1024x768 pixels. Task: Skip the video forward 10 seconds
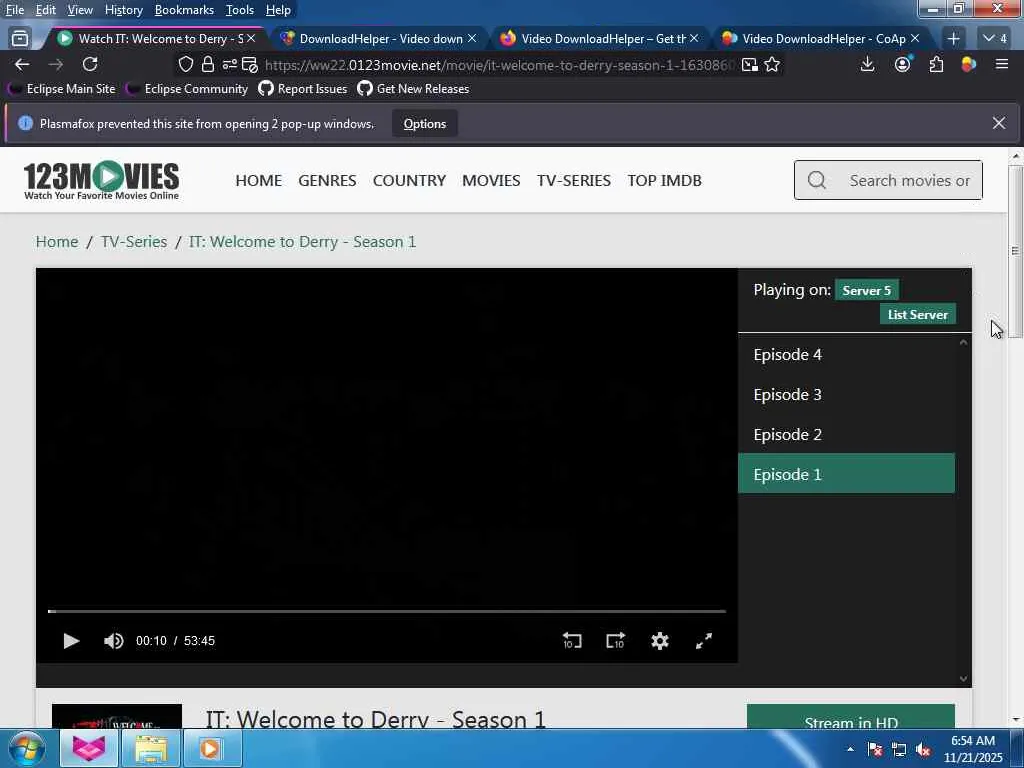tap(615, 641)
